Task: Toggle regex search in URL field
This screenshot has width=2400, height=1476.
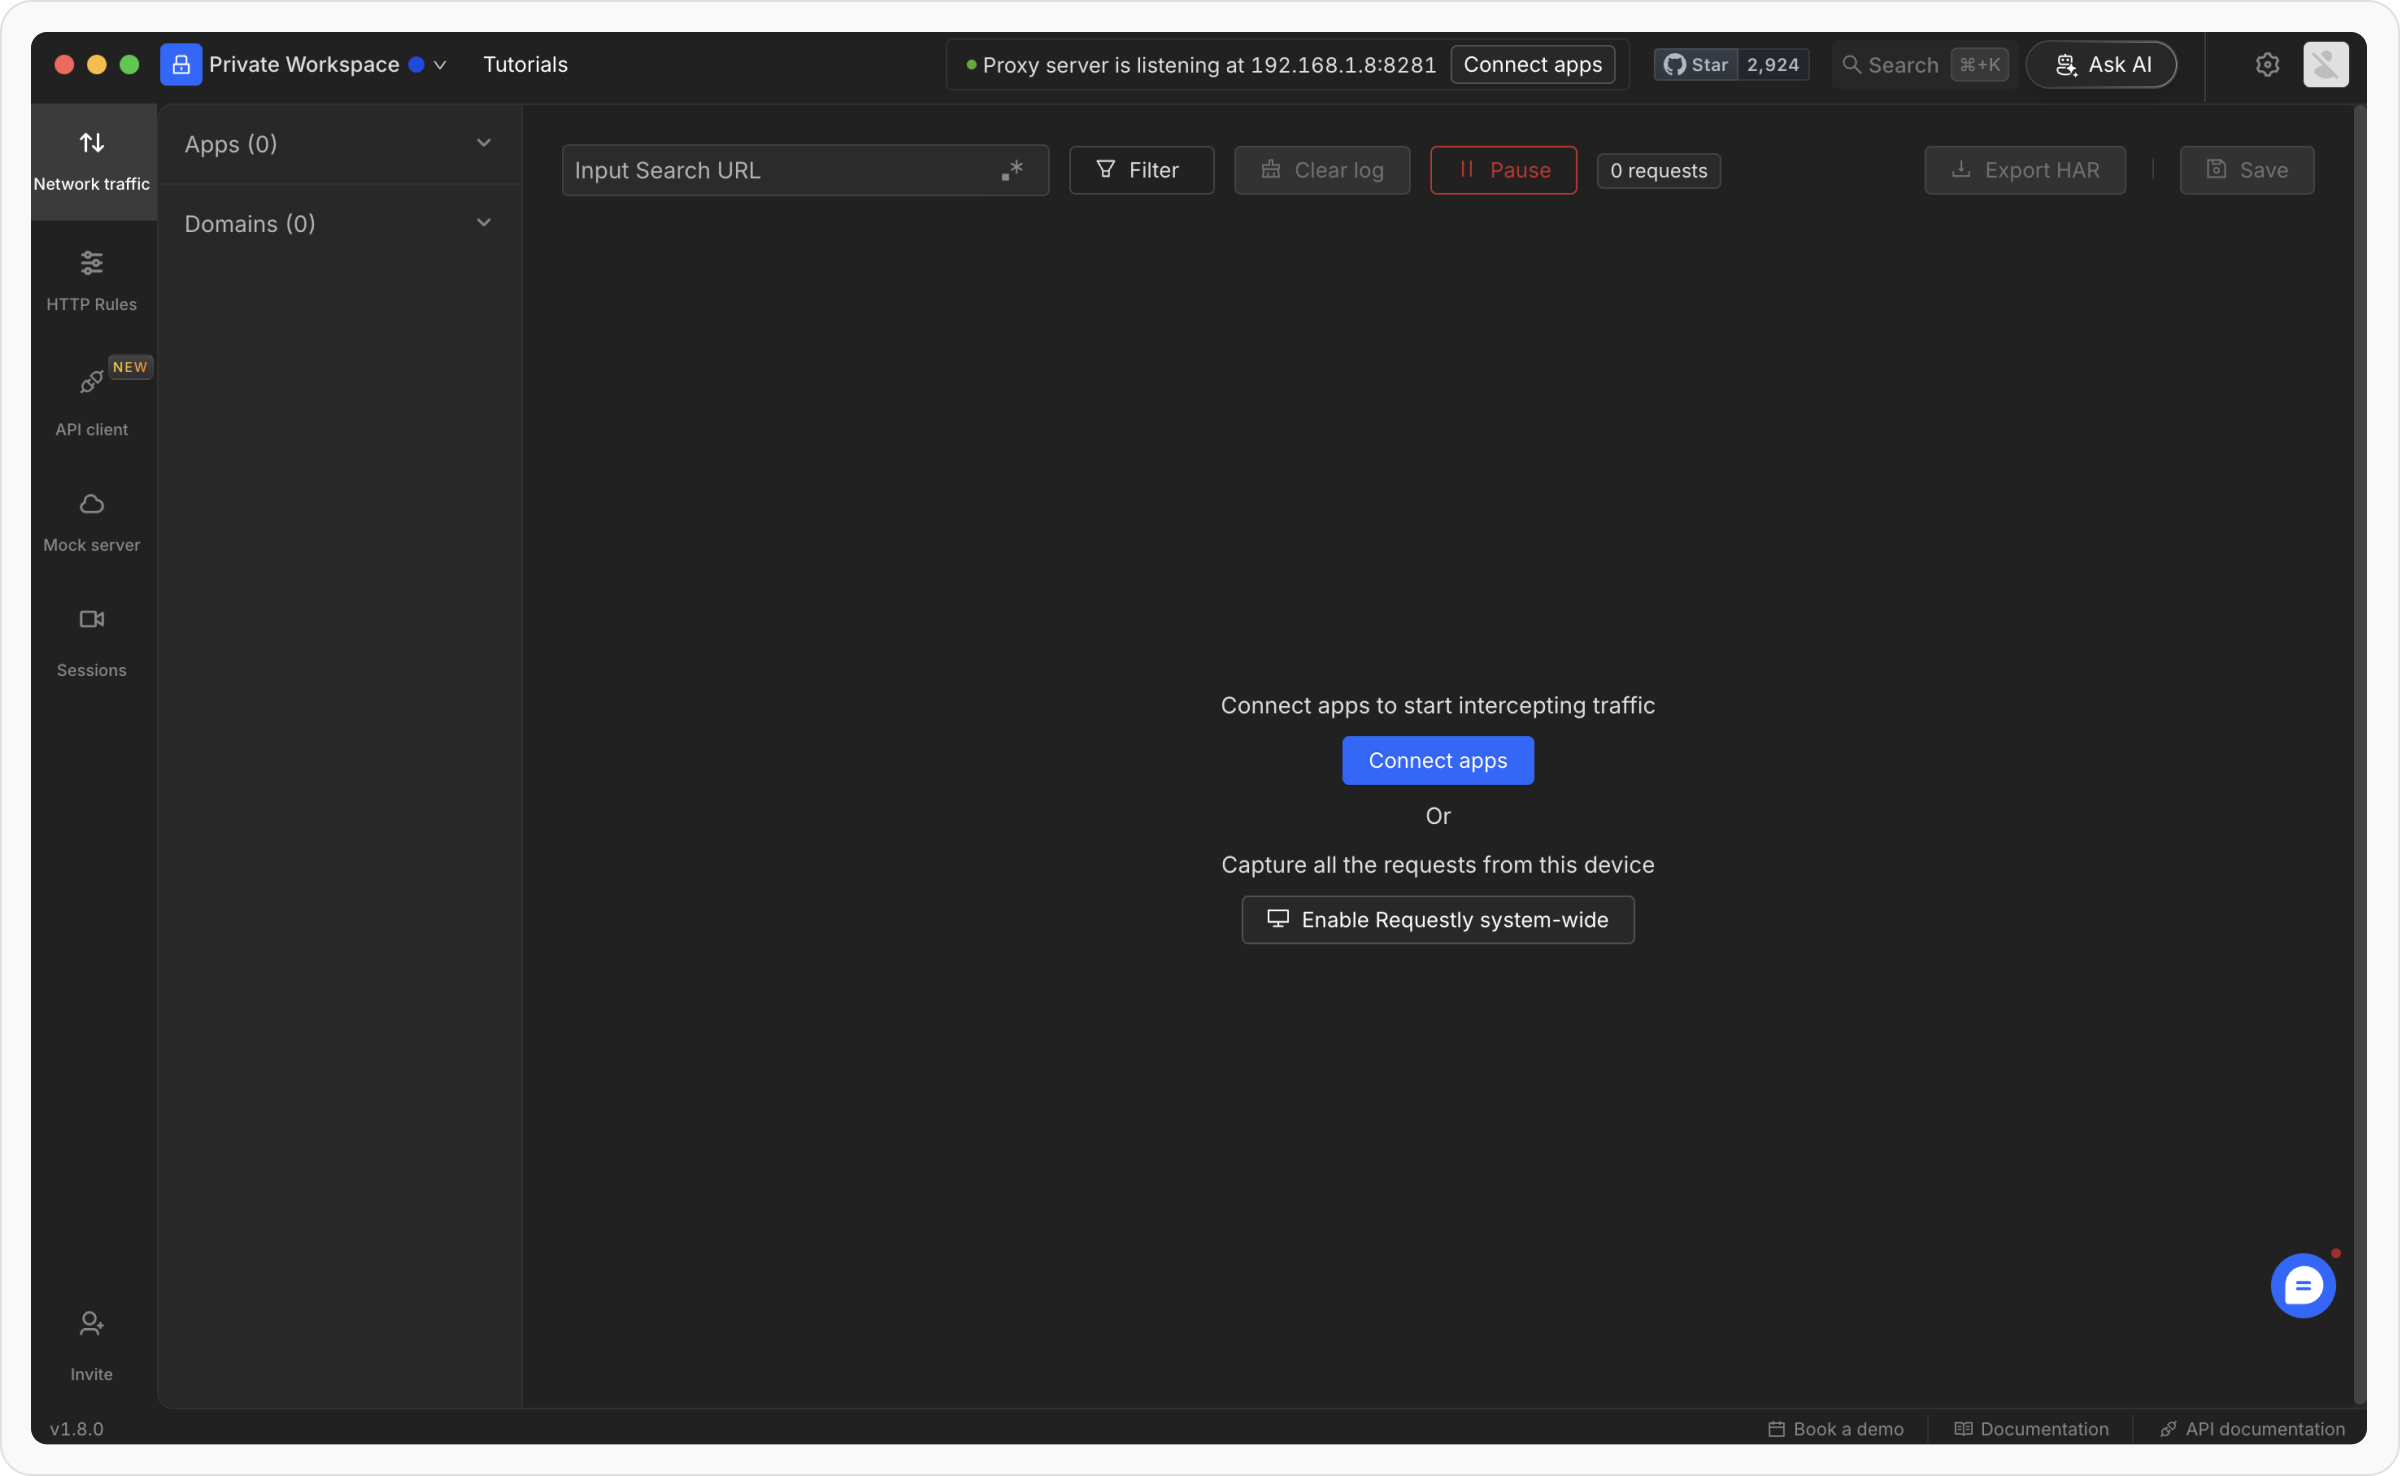Action: pos(1012,170)
